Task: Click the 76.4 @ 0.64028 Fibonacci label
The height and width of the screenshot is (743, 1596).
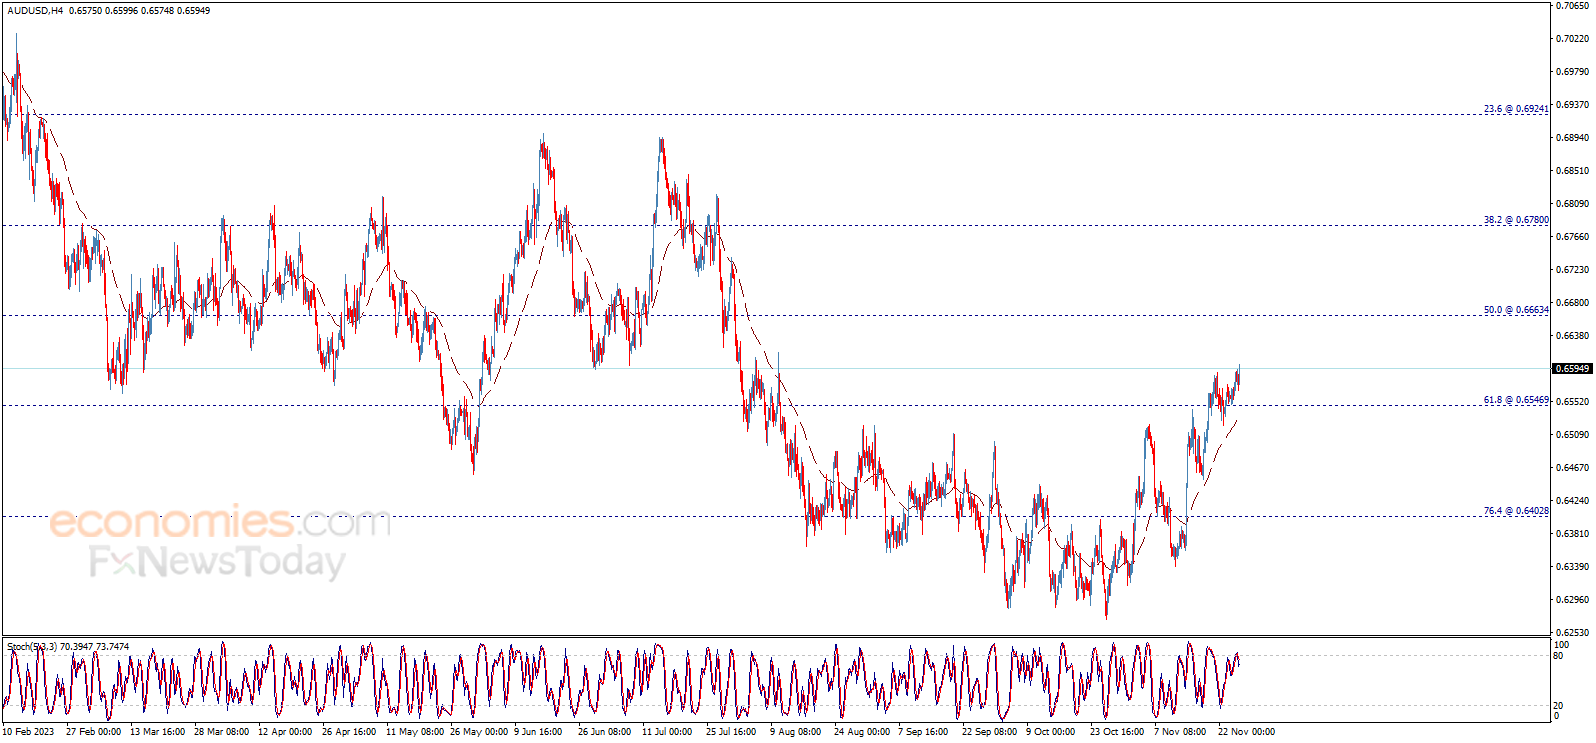Action: (1516, 511)
